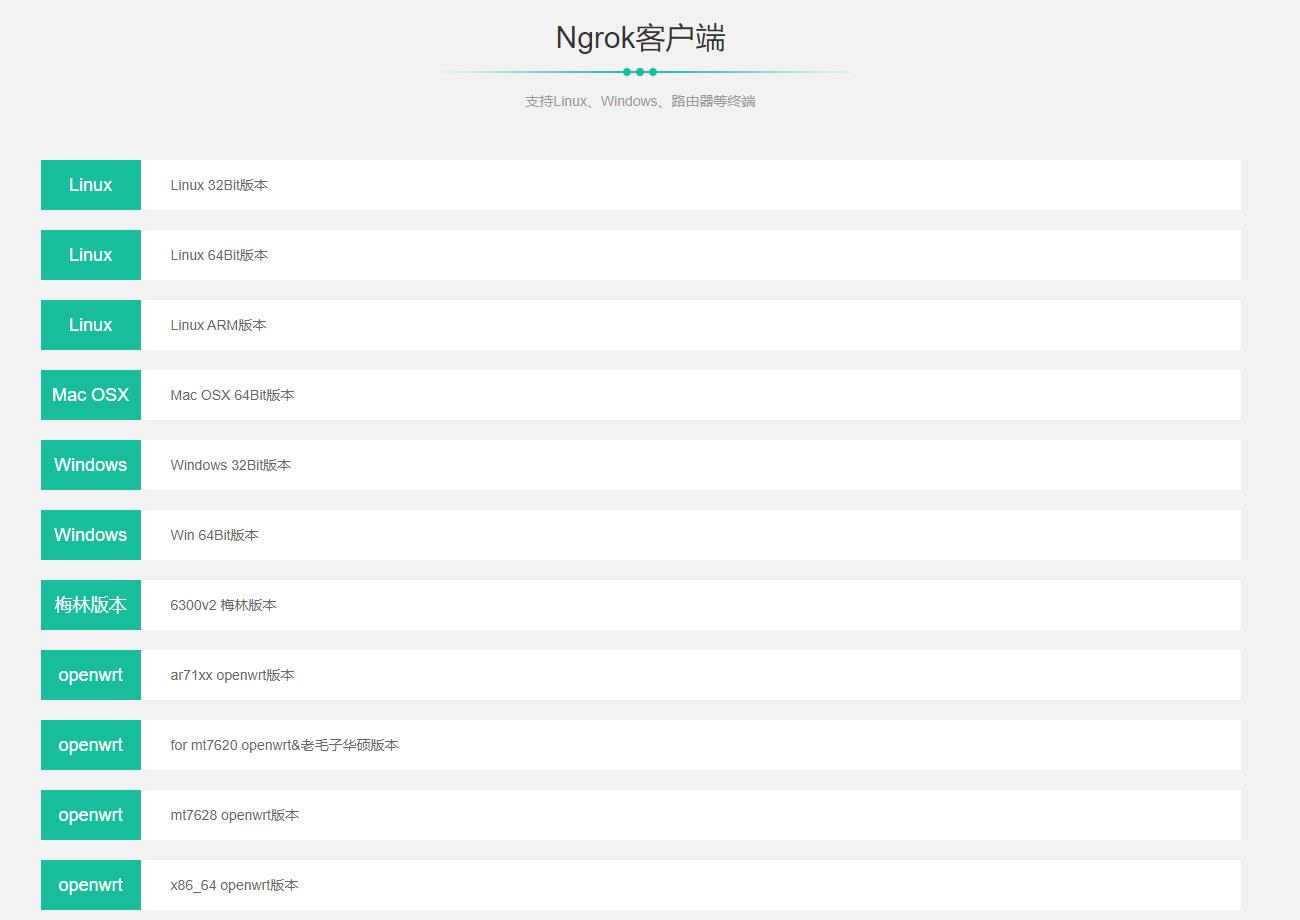
Task: Click the Windows 32Bit版本 link
Action: [230, 465]
